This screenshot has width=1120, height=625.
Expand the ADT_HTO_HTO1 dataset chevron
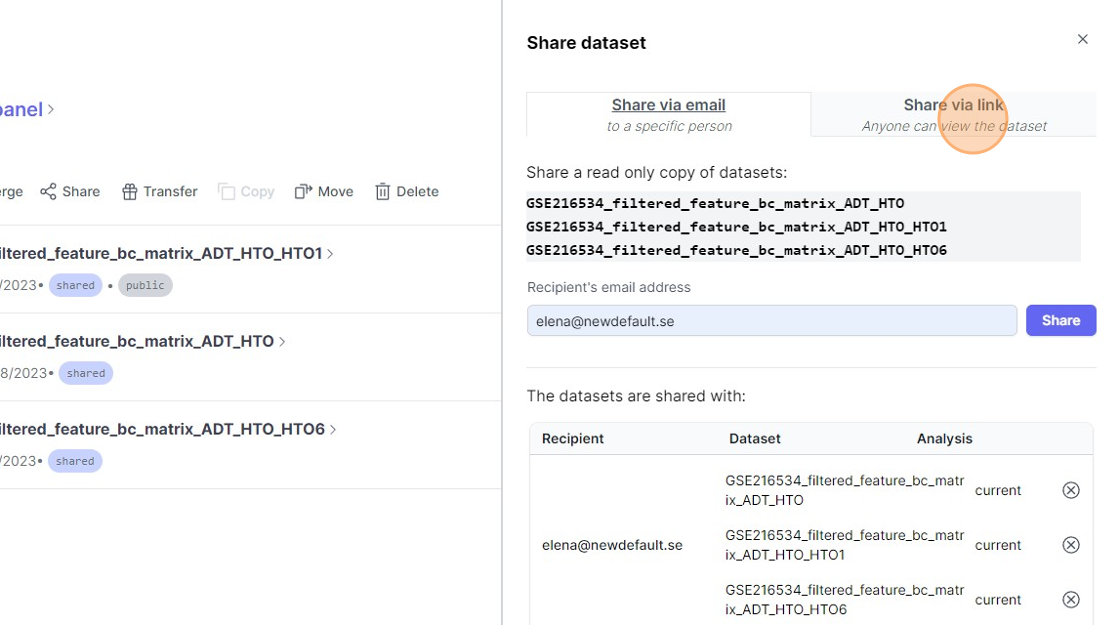click(x=331, y=254)
